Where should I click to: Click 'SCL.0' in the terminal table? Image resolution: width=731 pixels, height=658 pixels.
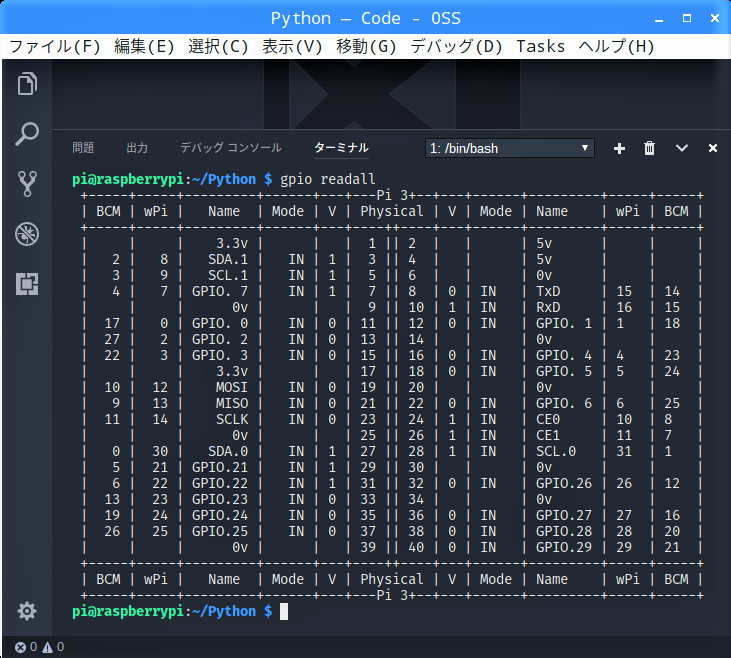pyautogui.click(x=556, y=451)
